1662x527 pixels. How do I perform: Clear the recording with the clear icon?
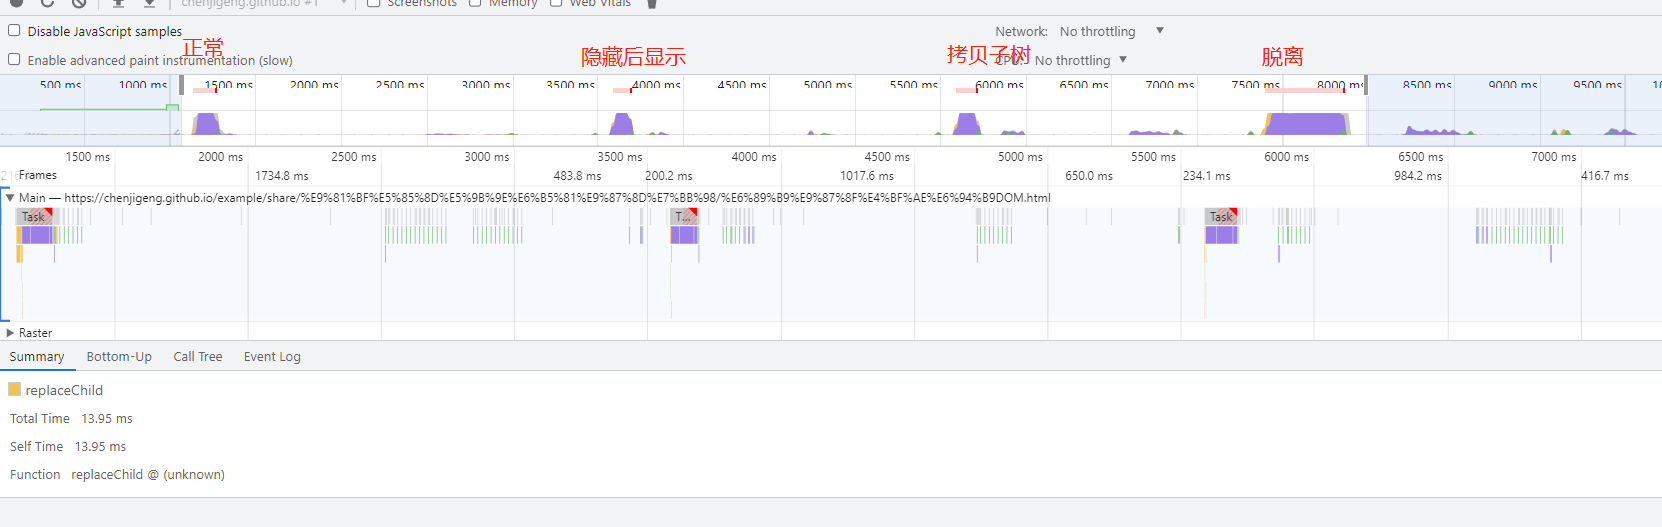(79, 3)
